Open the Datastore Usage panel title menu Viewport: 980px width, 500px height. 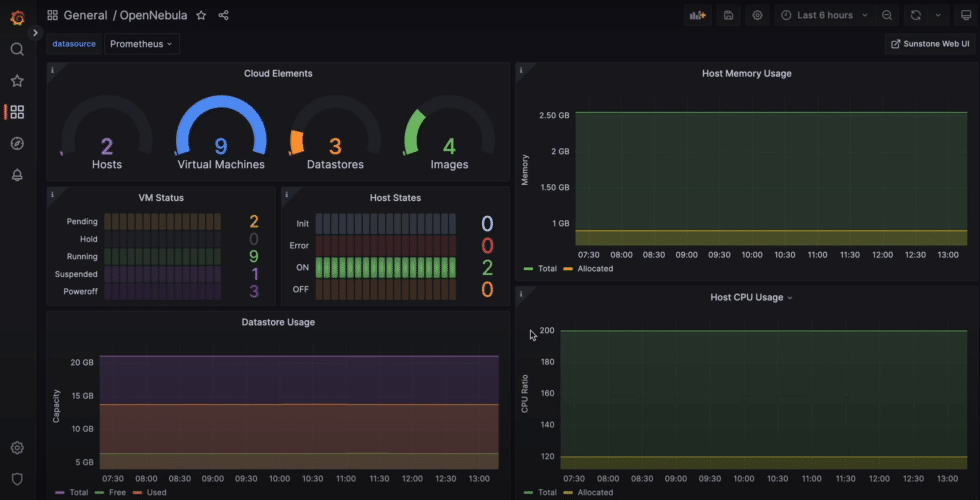[x=278, y=322]
